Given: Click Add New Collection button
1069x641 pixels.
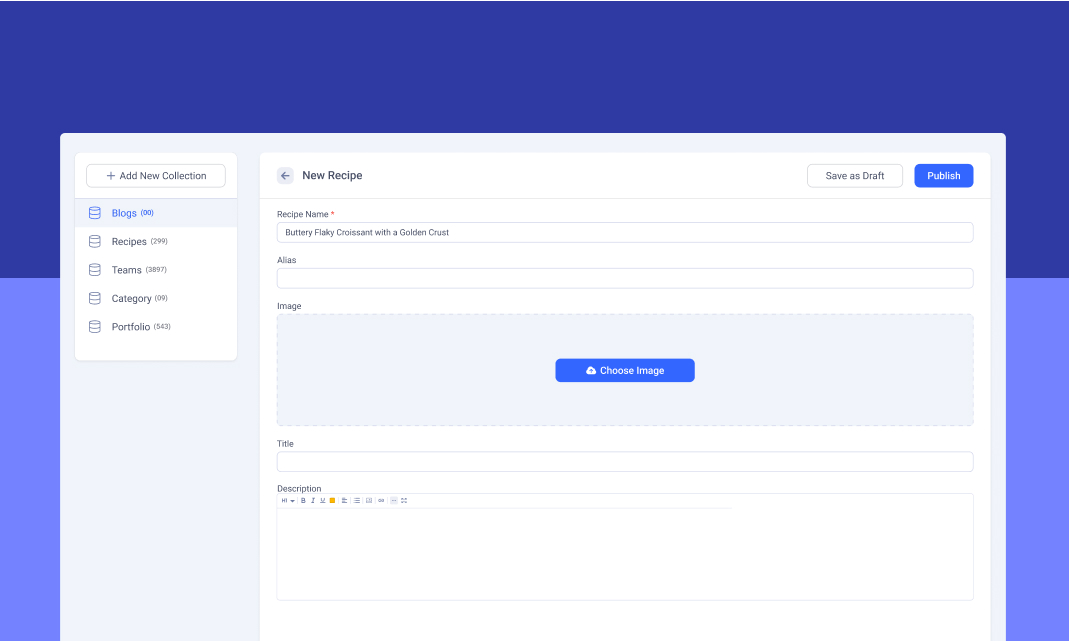Looking at the screenshot, I should click(x=156, y=176).
